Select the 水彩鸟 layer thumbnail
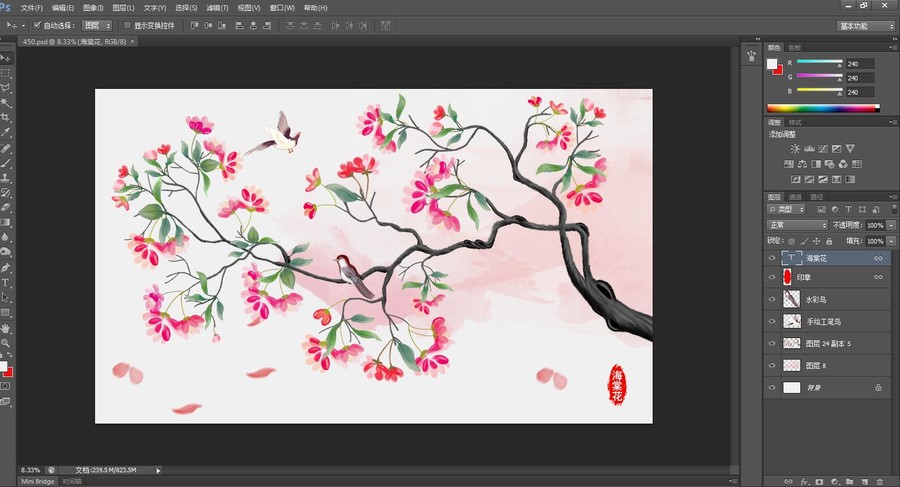 click(x=792, y=299)
